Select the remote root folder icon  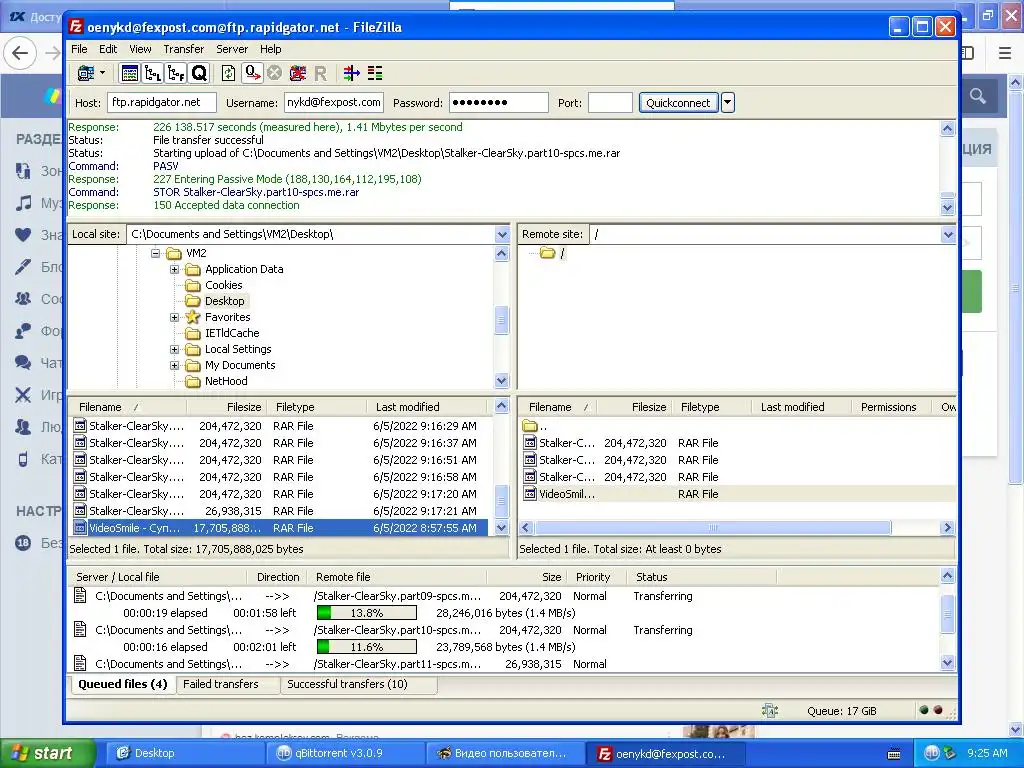(x=547, y=253)
